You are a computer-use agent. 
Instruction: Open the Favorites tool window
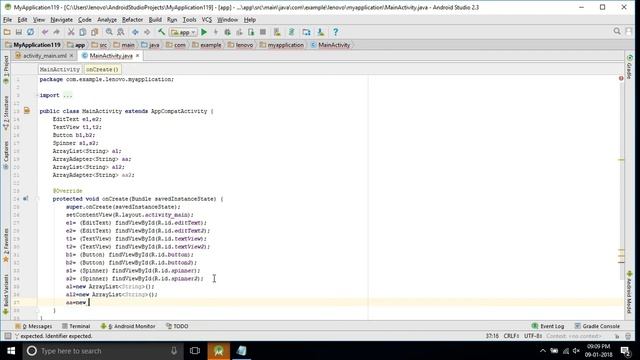pyautogui.click(x=6, y=245)
